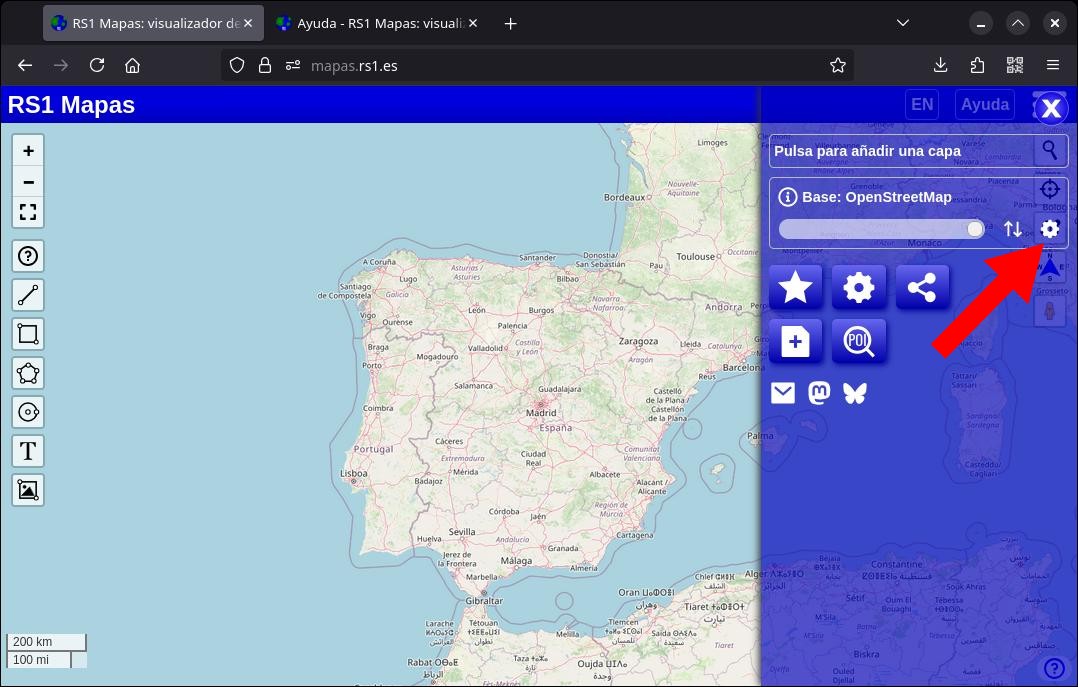This screenshot has height=687, width=1078.
Task: Click the Bordeaux label on the map
Action: (x=624, y=197)
